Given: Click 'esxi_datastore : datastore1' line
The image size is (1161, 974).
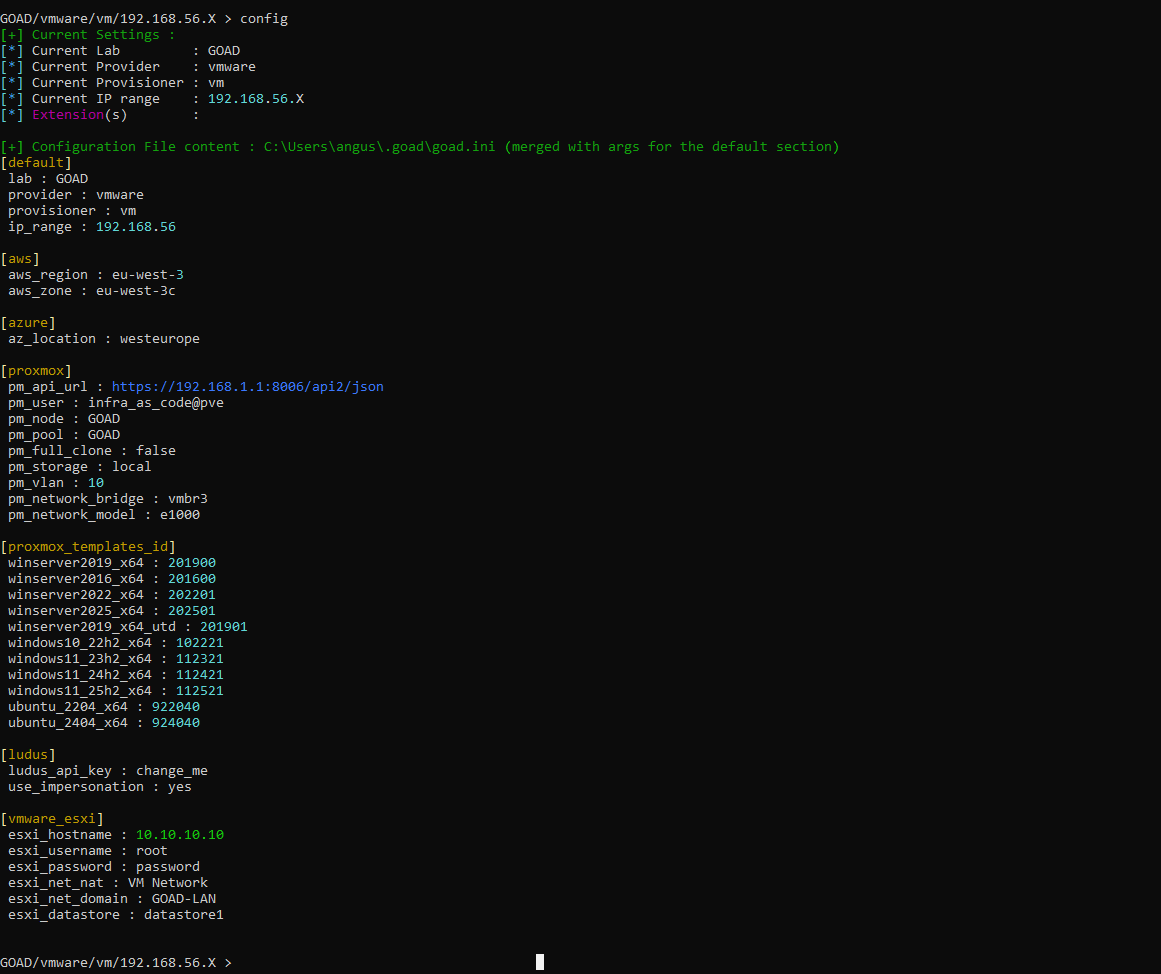Looking at the screenshot, I should pos(116,915).
